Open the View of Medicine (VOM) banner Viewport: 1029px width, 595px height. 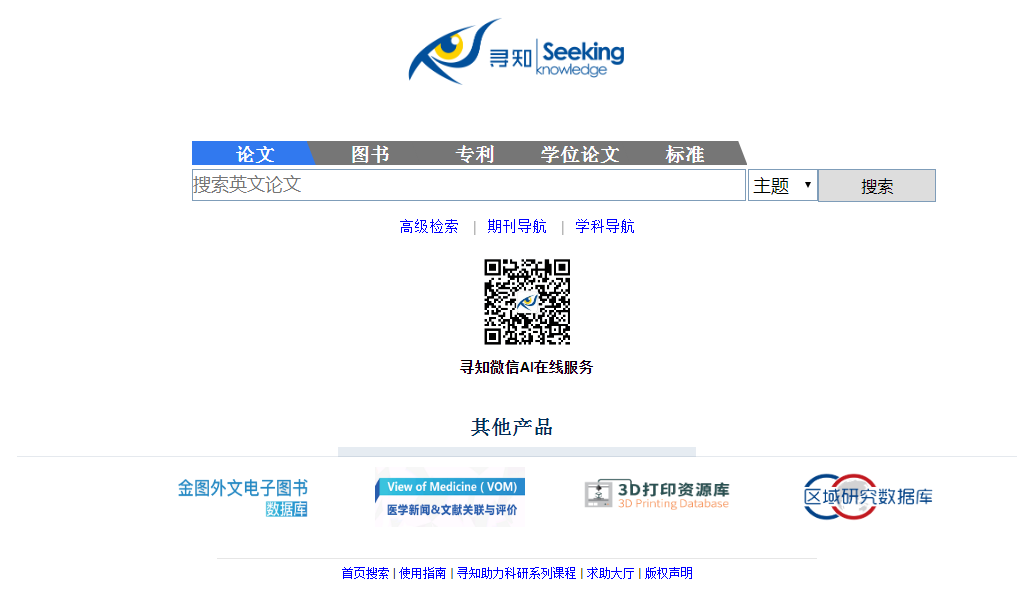[450, 497]
